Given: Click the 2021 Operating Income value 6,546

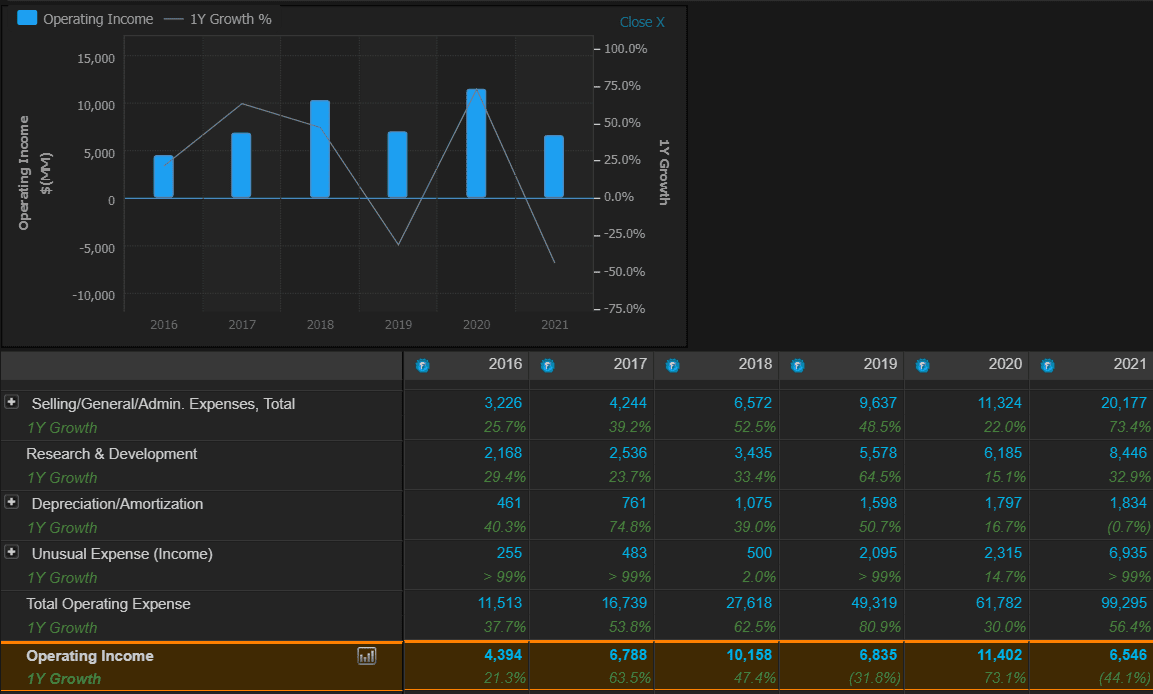Looking at the screenshot, I should click(x=1127, y=655).
